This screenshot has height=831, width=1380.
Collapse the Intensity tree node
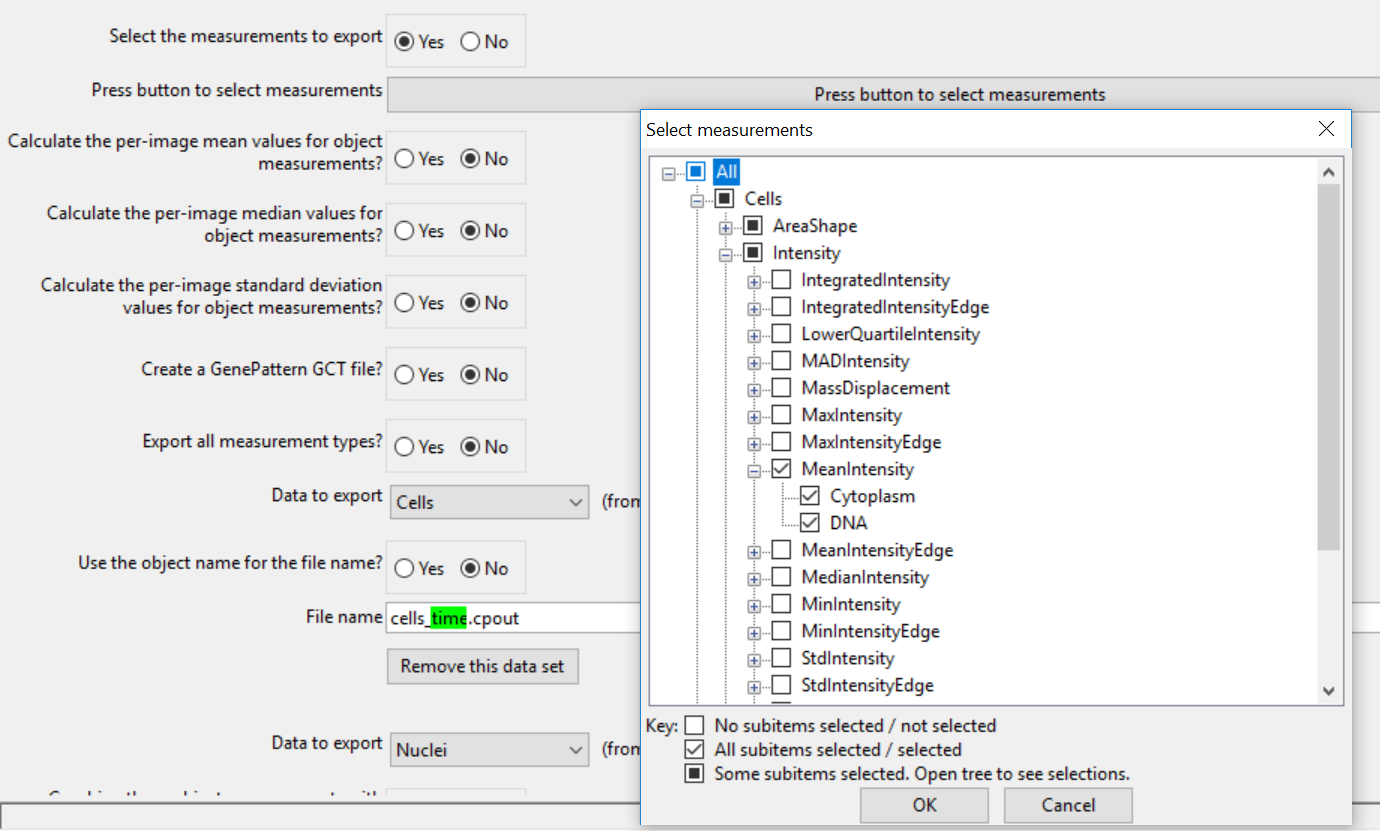pos(726,254)
